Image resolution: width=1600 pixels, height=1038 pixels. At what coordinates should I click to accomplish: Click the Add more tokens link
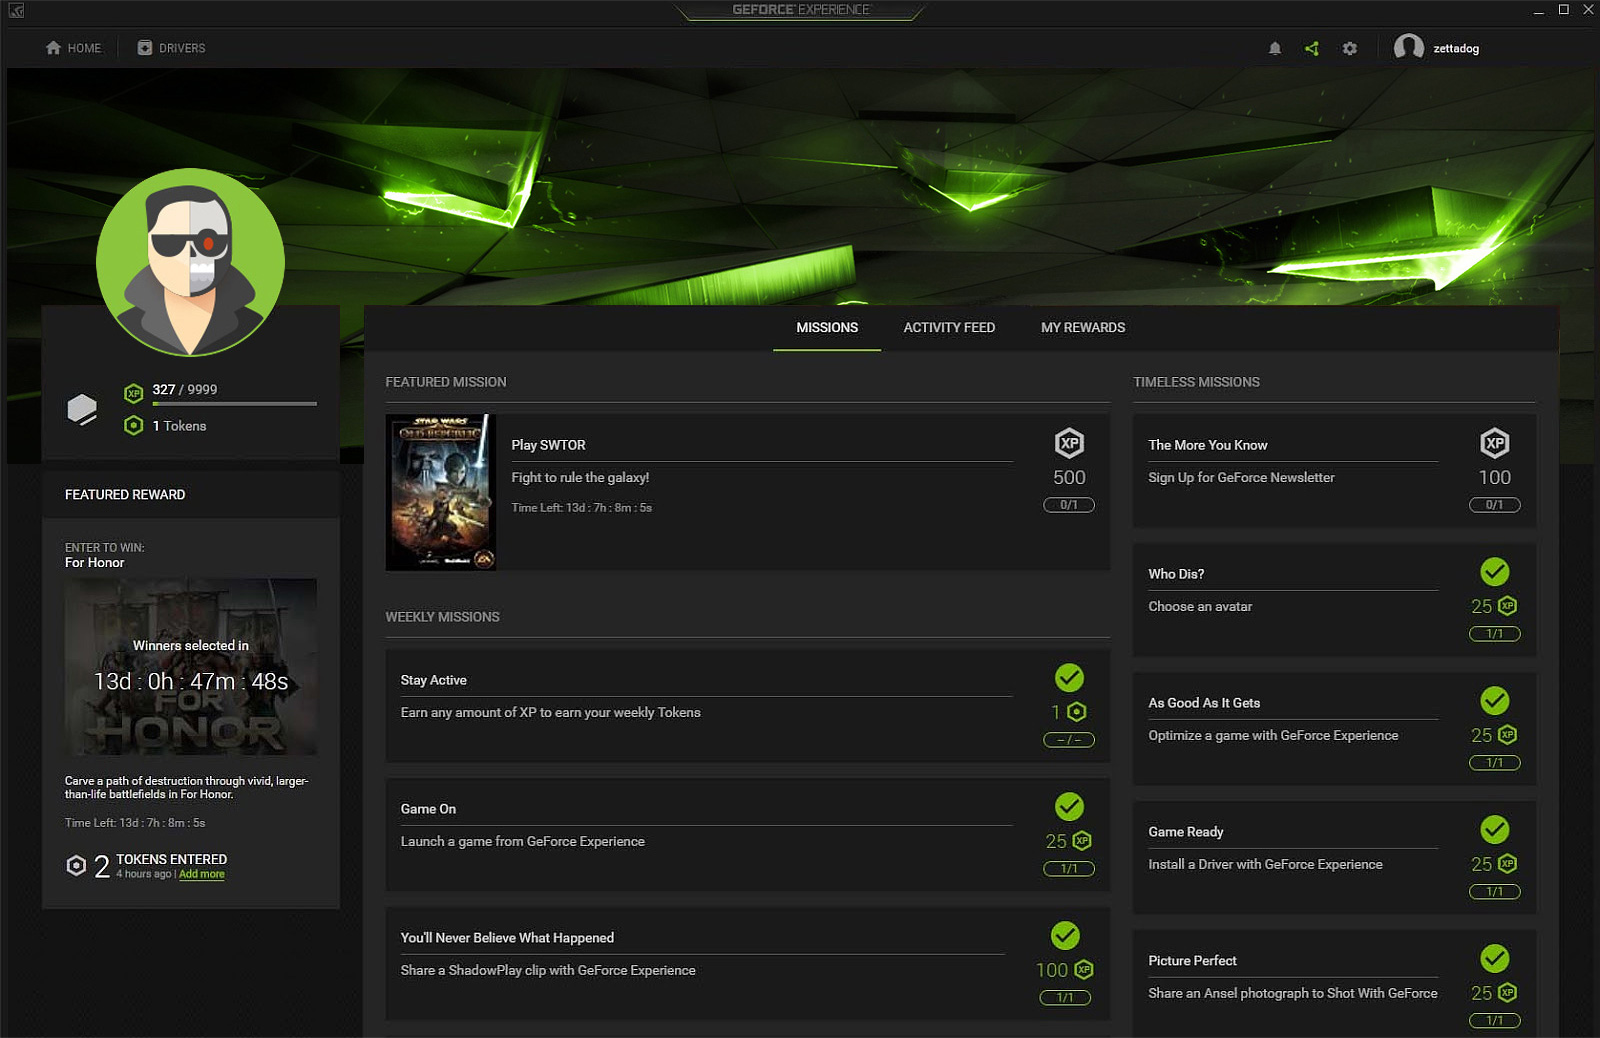click(202, 874)
